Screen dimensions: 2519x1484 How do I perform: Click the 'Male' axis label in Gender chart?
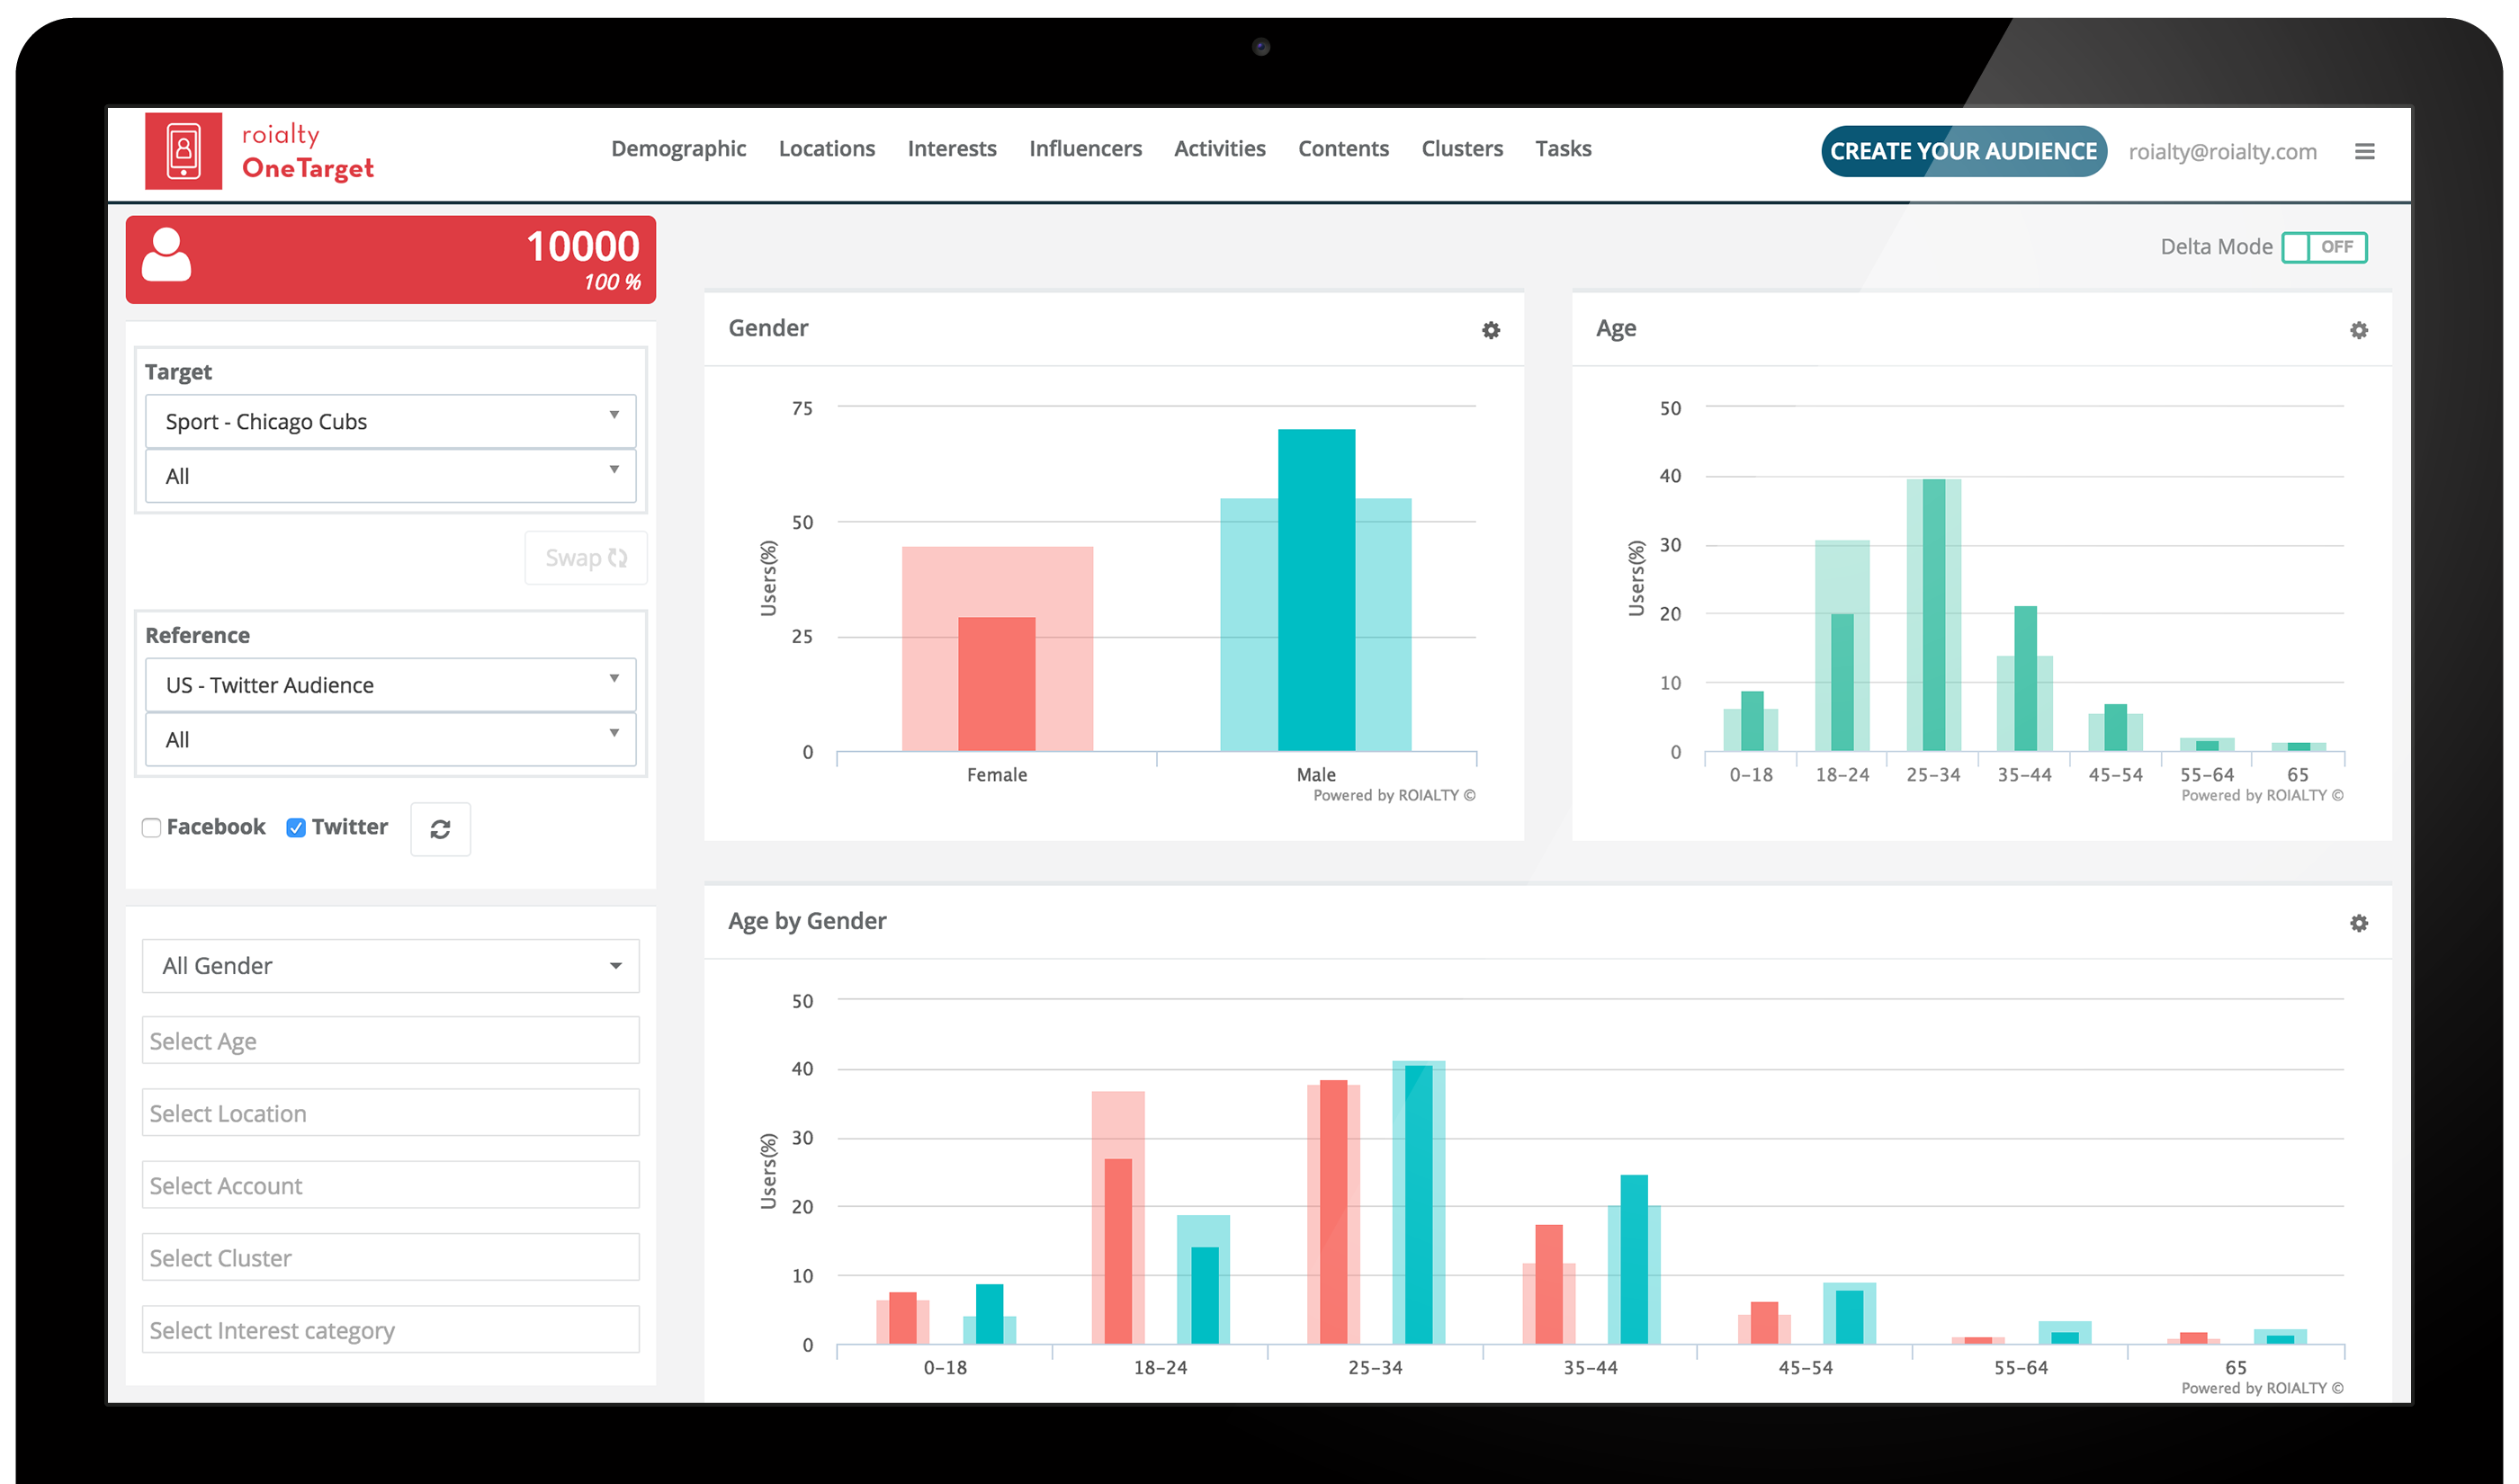pyautogui.click(x=1315, y=775)
